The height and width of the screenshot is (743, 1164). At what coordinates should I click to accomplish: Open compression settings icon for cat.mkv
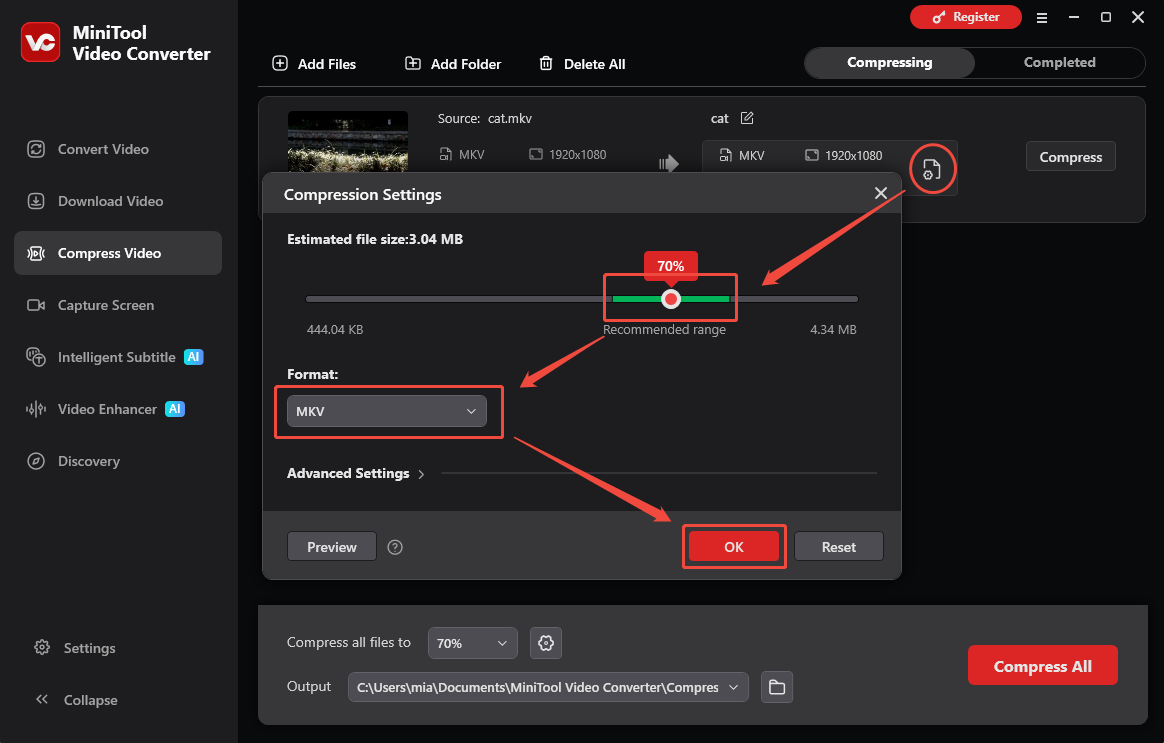932,169
